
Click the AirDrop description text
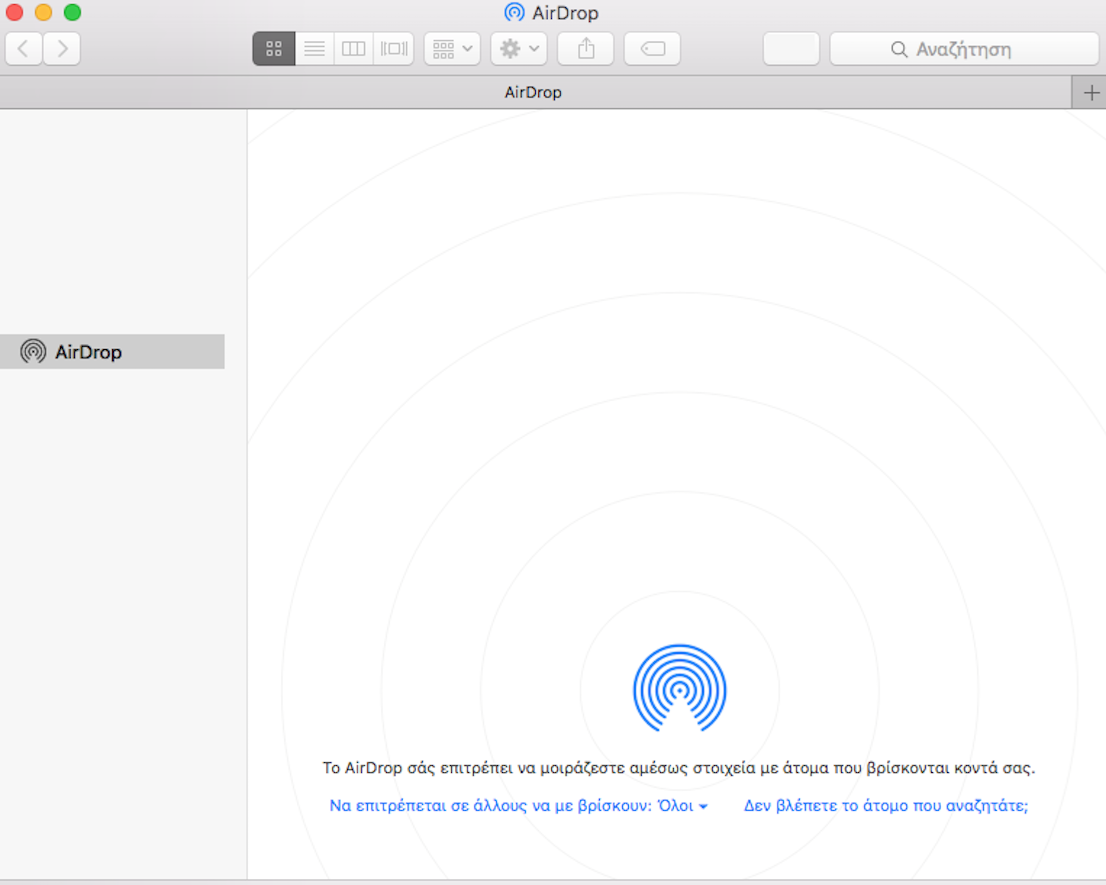[679, 767]
